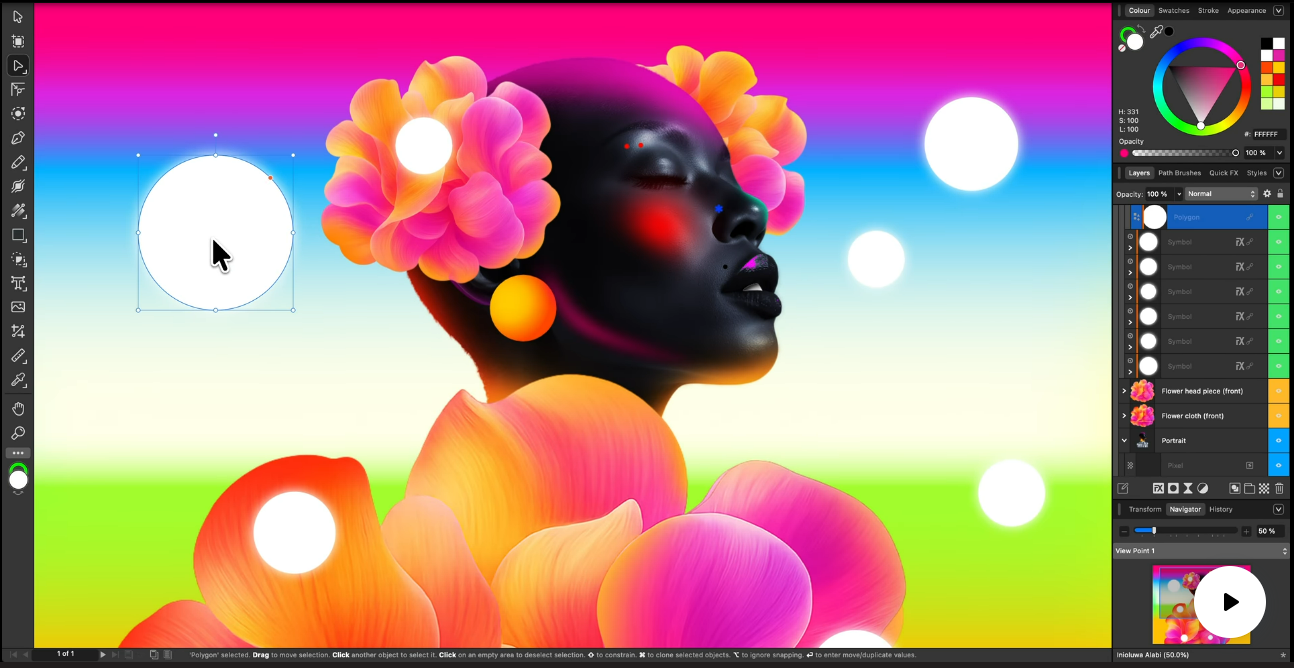
Task: Click the navigator zoom-in plus button
Action: 1246,531
